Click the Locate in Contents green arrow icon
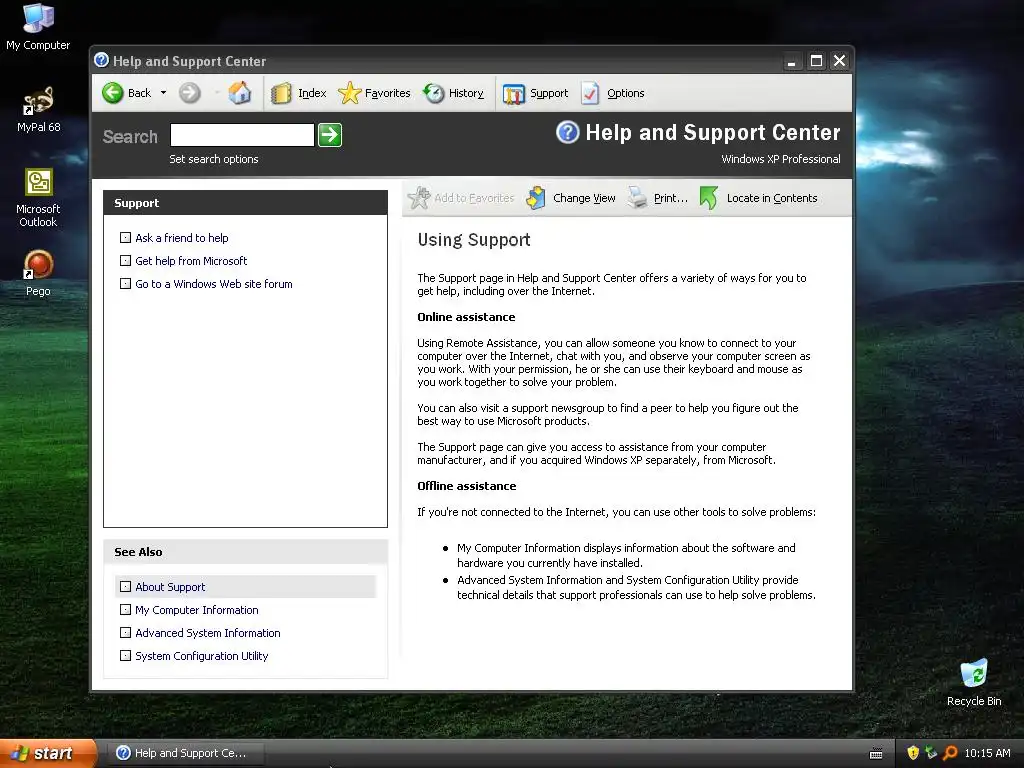Image resolution: width=1024 pixels, height=768 pixels. tap(709, 197)
